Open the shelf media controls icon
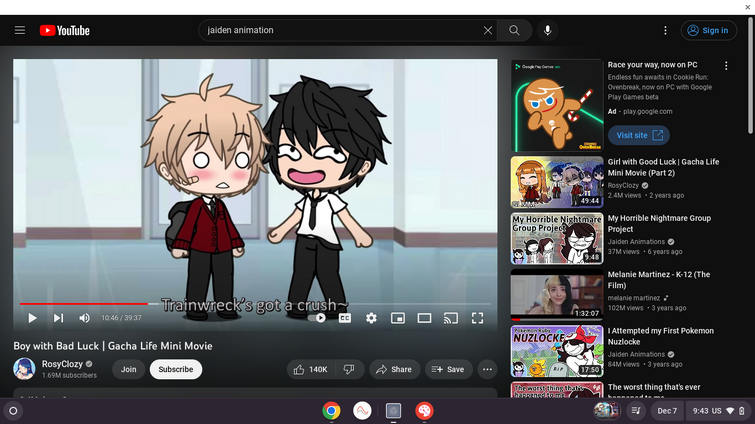This screenshot has height=424, width=755. tap(636, 411)
